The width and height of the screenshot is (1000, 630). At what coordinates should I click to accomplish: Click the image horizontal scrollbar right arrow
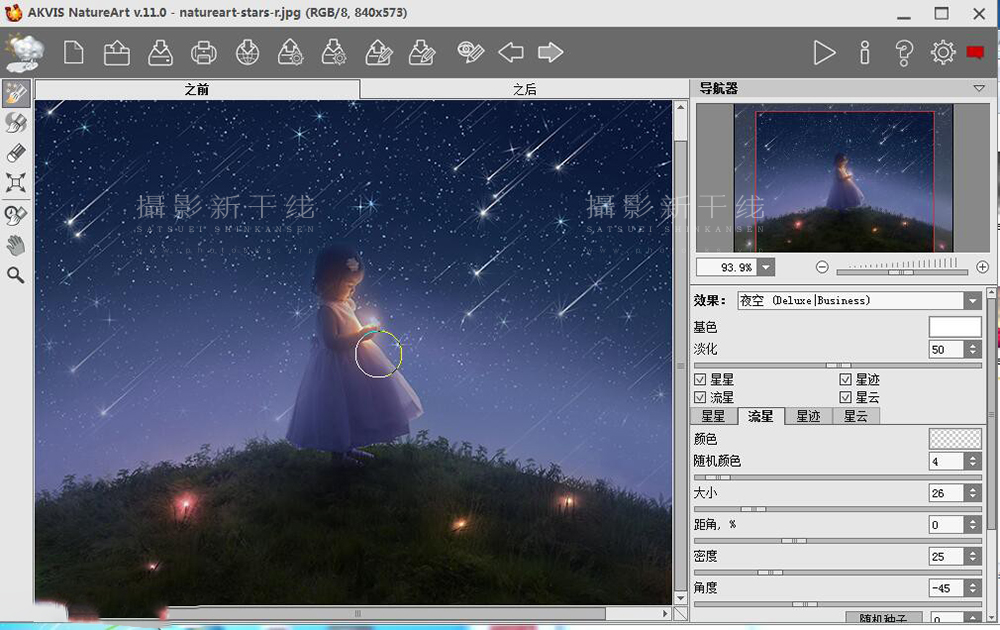[x=665, y=613]
